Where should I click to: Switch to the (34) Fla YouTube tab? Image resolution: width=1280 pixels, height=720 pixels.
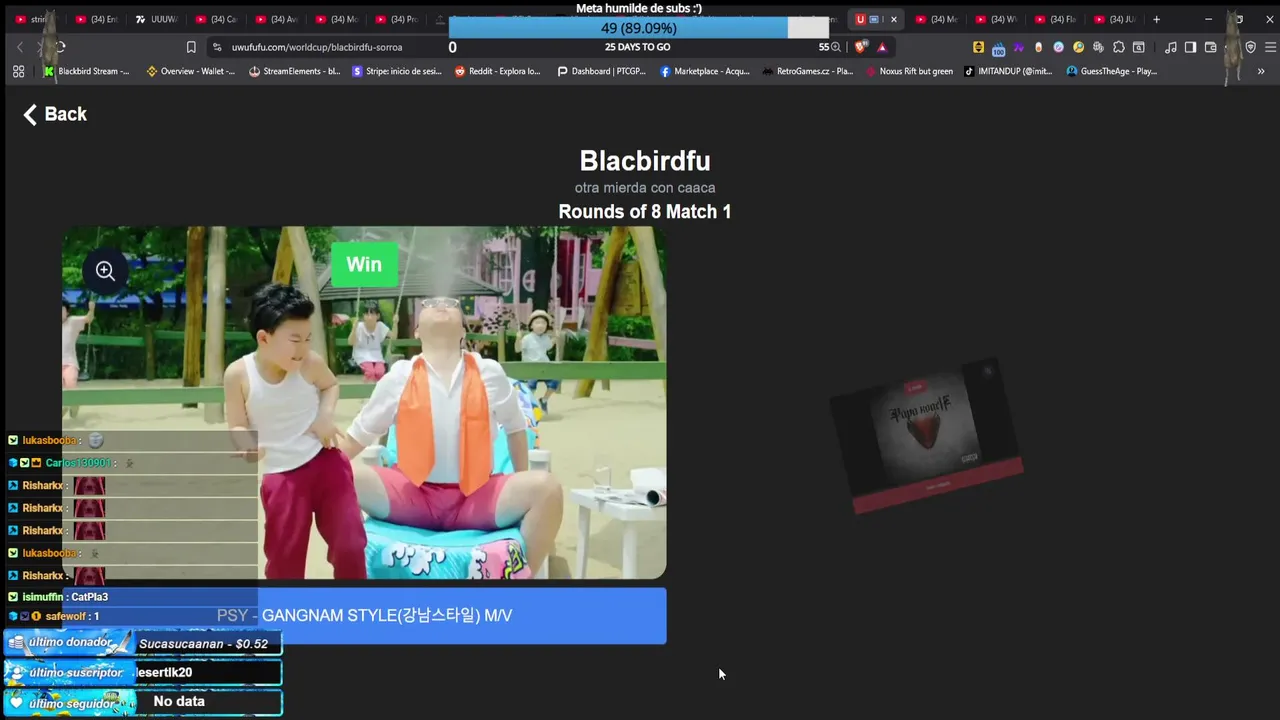coord(1056,19)
